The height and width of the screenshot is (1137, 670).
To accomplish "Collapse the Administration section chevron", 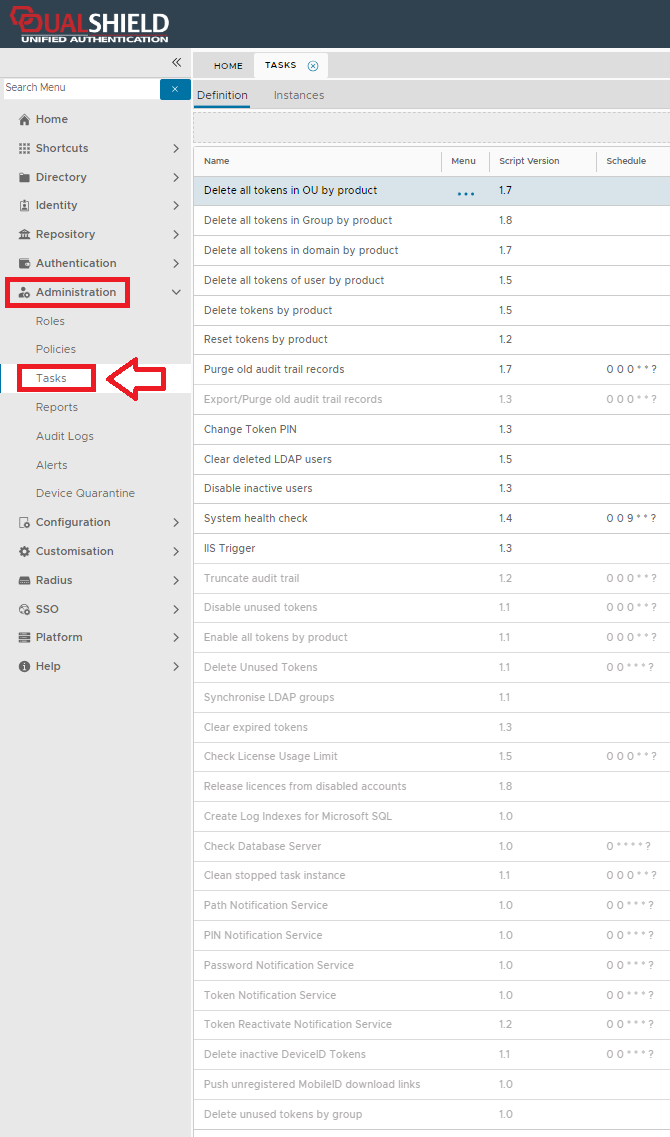I will (x=175, y=292).
